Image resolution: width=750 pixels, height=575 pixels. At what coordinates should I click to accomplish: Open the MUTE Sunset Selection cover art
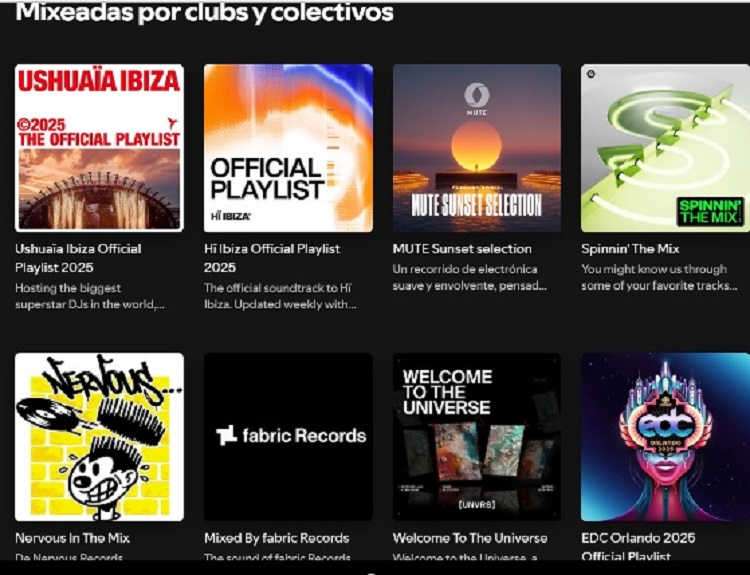coord(477,148)
